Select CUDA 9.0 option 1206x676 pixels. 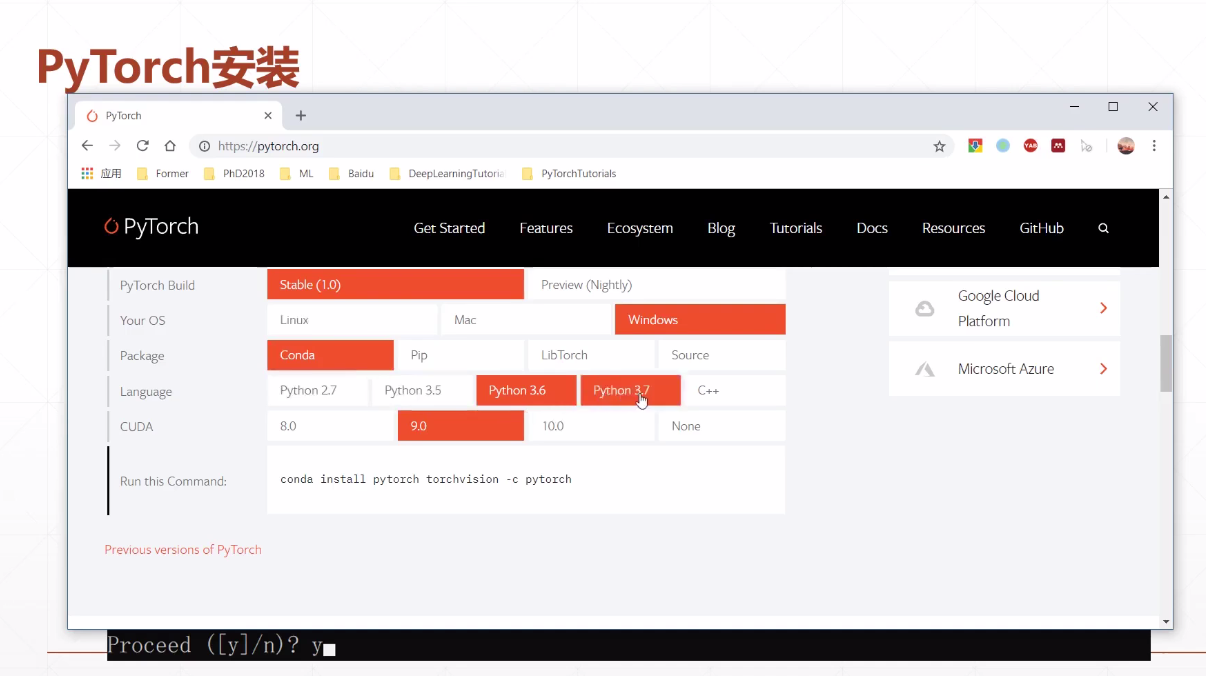(461, 426)
